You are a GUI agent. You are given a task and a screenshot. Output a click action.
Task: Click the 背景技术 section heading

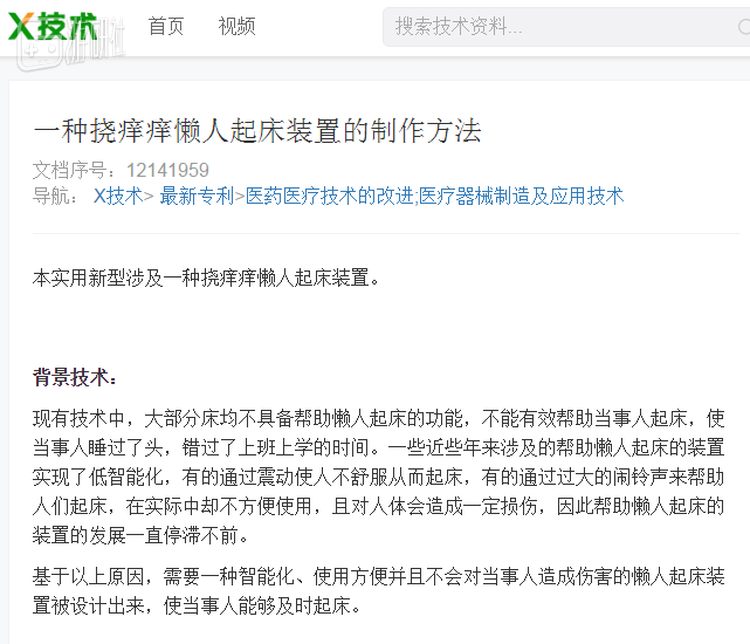click(x=75, y=377)
